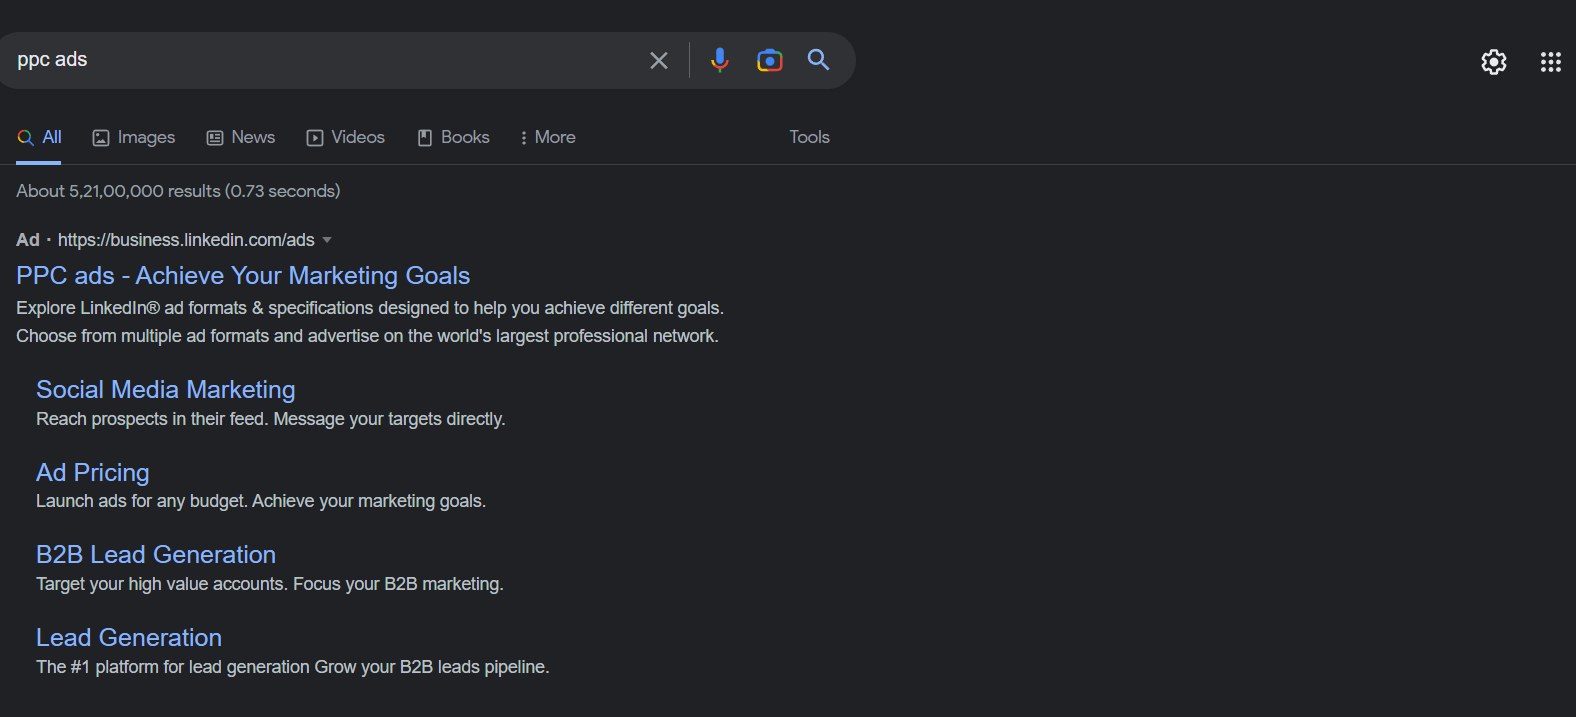This screenshot has width=1576, height=717.
Task: Select the All results tab
Action: click(x=39, y=138)
